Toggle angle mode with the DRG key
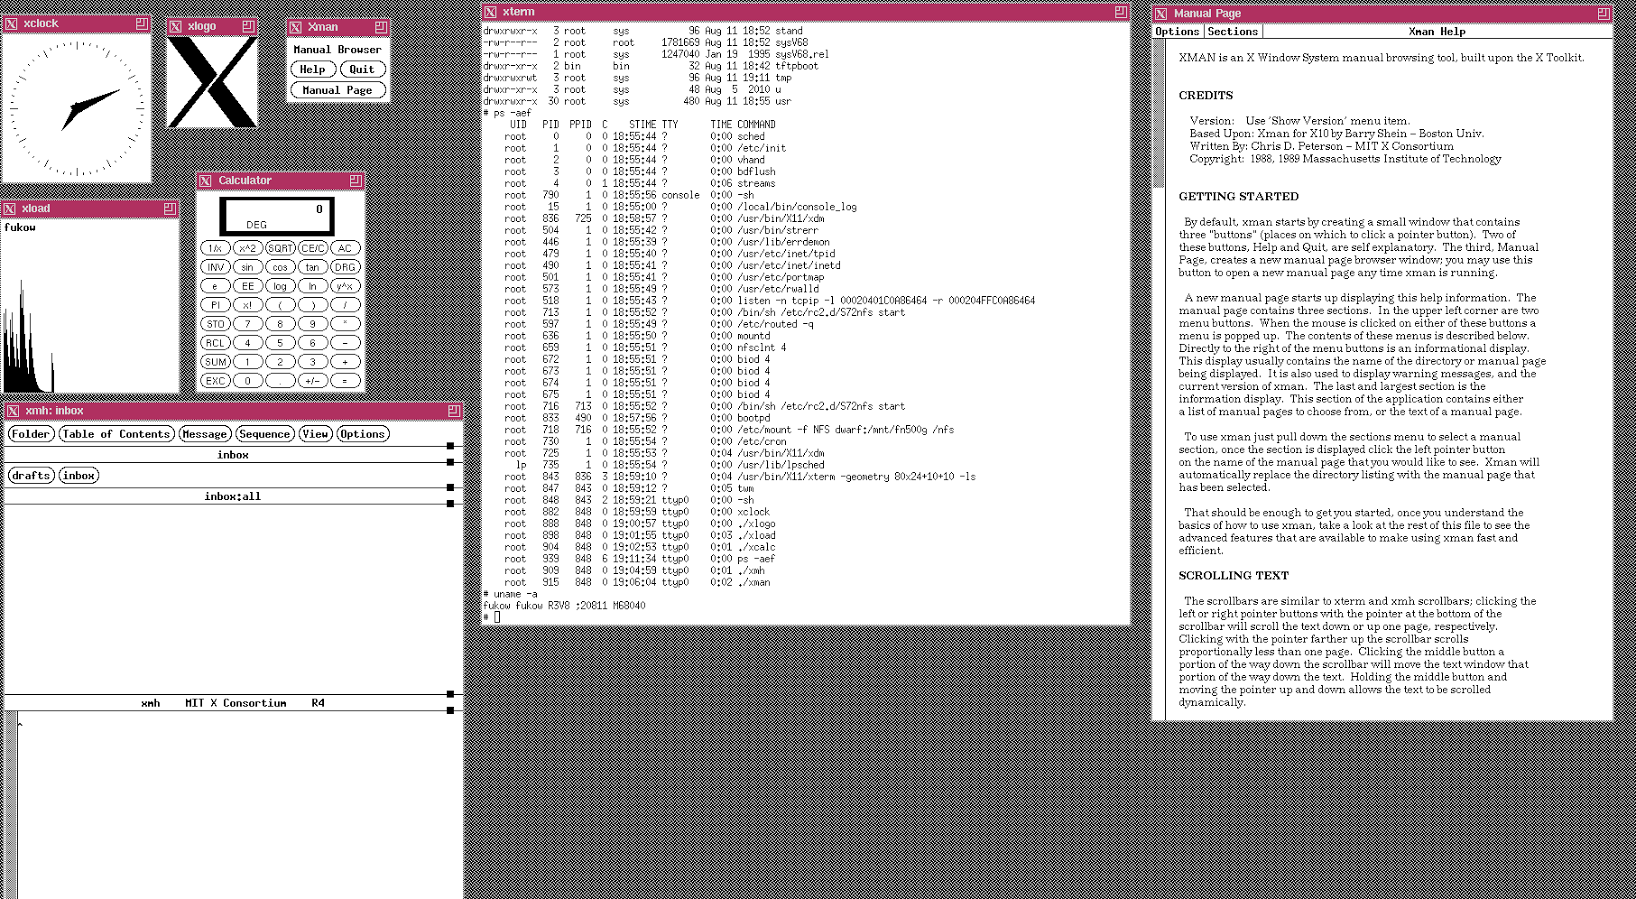 [345, 267]
